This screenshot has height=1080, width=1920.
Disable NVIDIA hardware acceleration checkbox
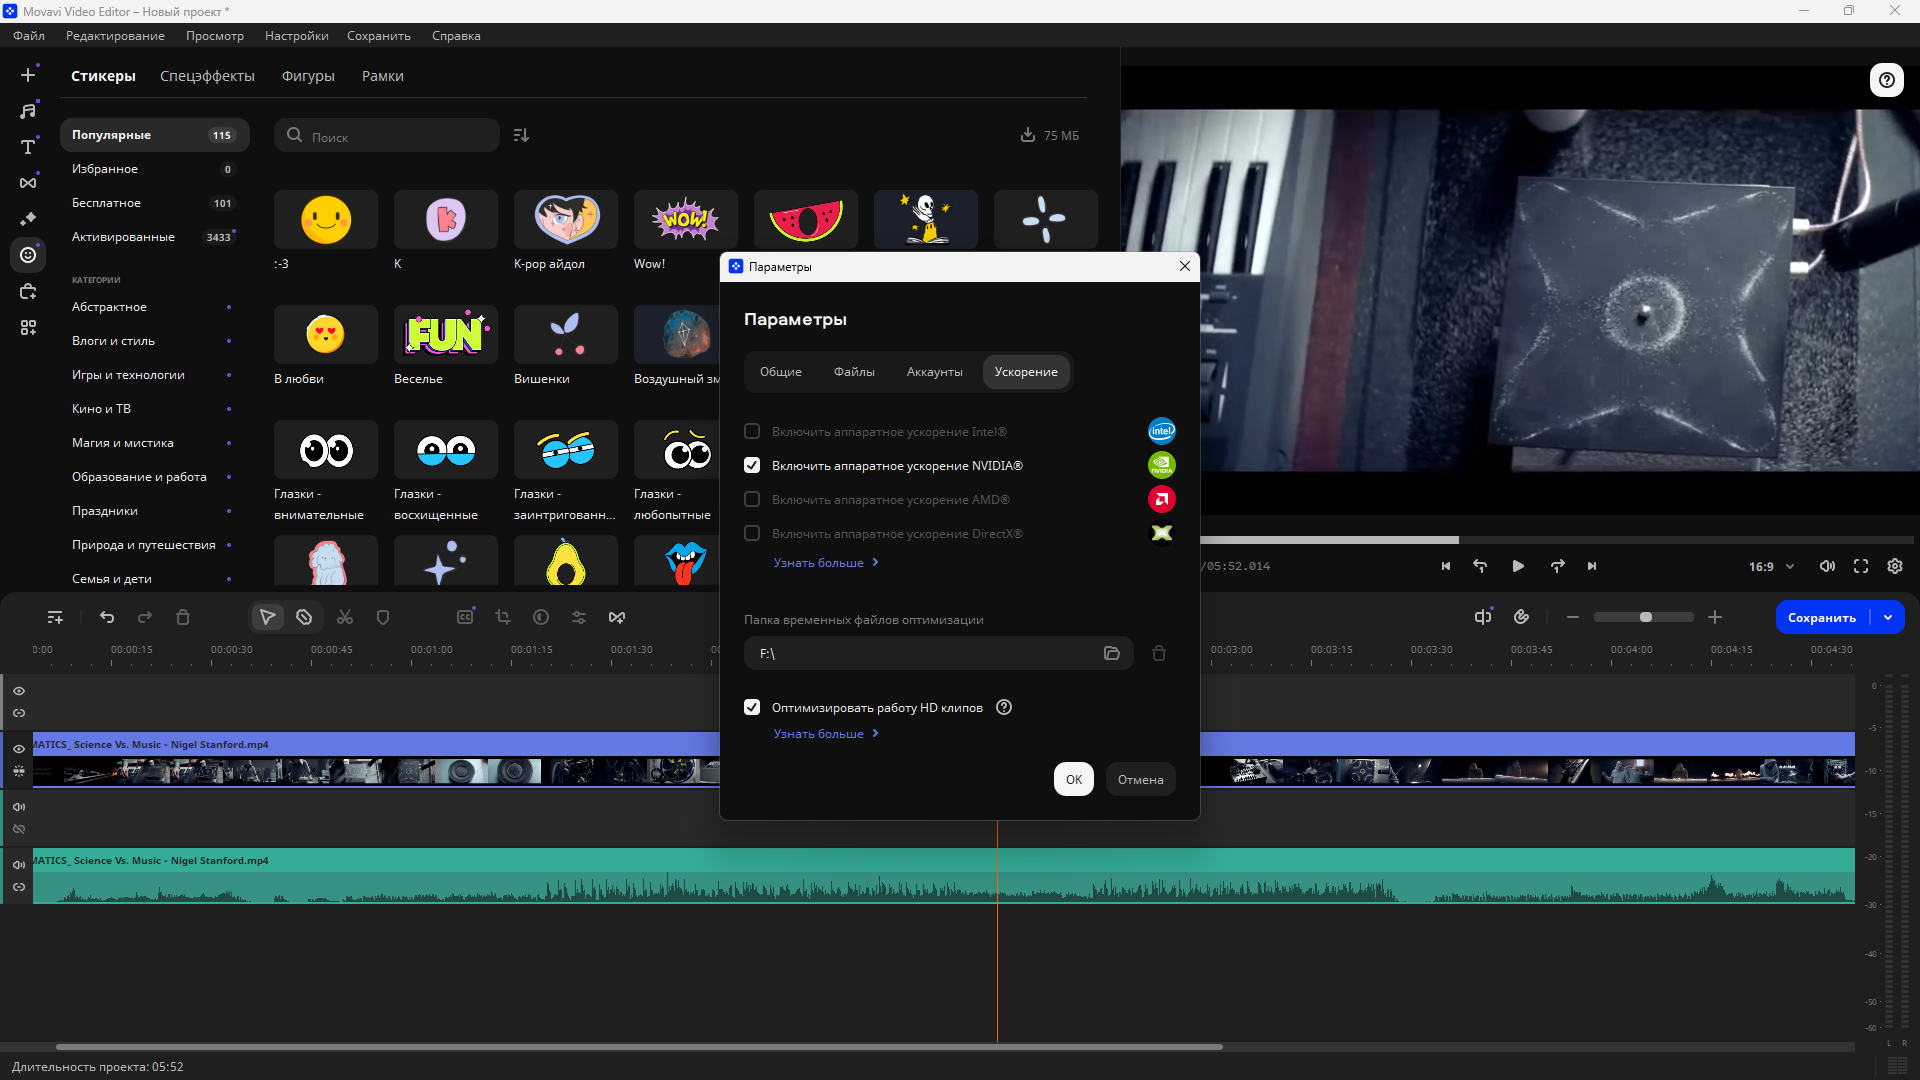click(x=752, y=465)
